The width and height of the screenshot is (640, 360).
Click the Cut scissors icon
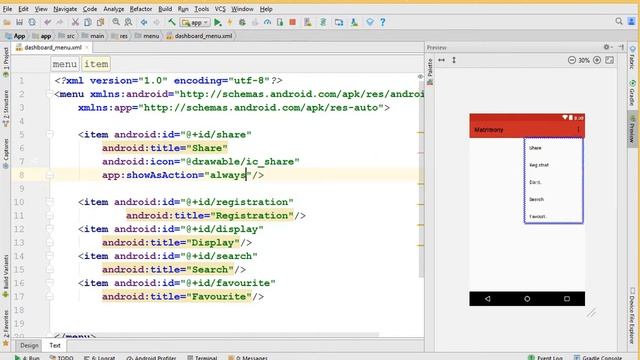(75, 22)
